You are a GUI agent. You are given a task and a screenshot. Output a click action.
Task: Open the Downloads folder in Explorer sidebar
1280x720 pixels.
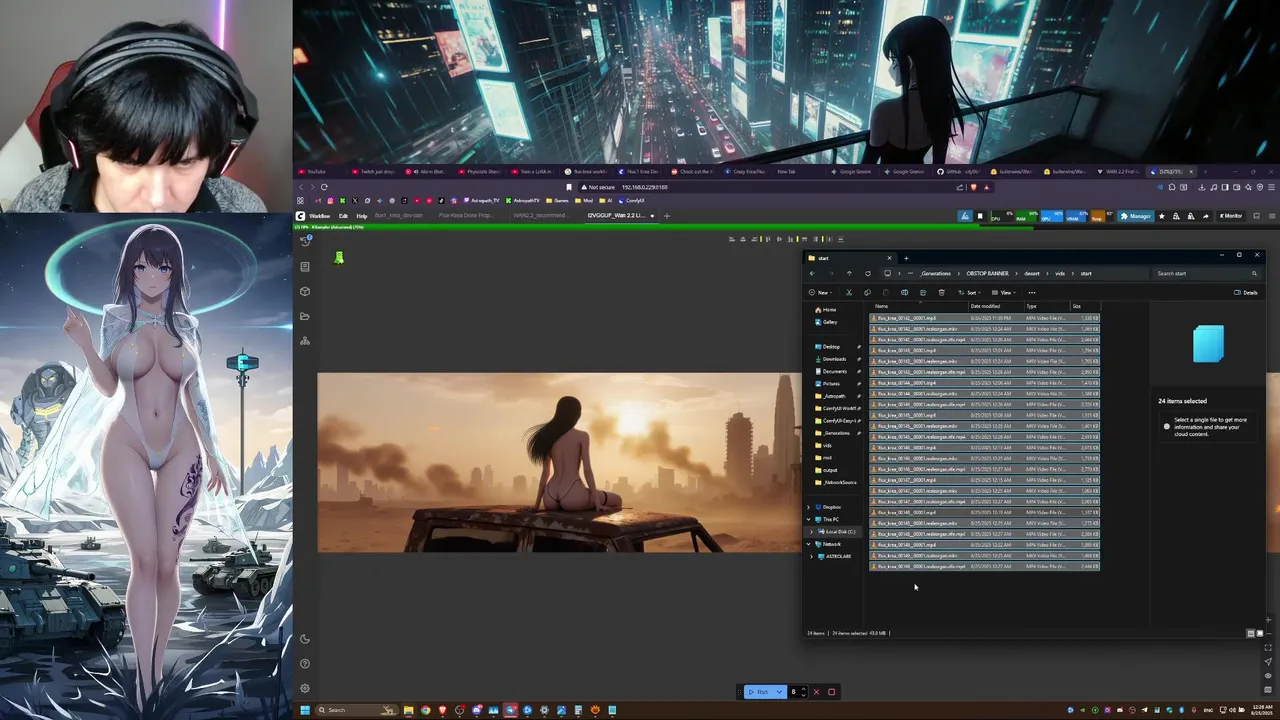pyautogui.click(x=834, y=359)
